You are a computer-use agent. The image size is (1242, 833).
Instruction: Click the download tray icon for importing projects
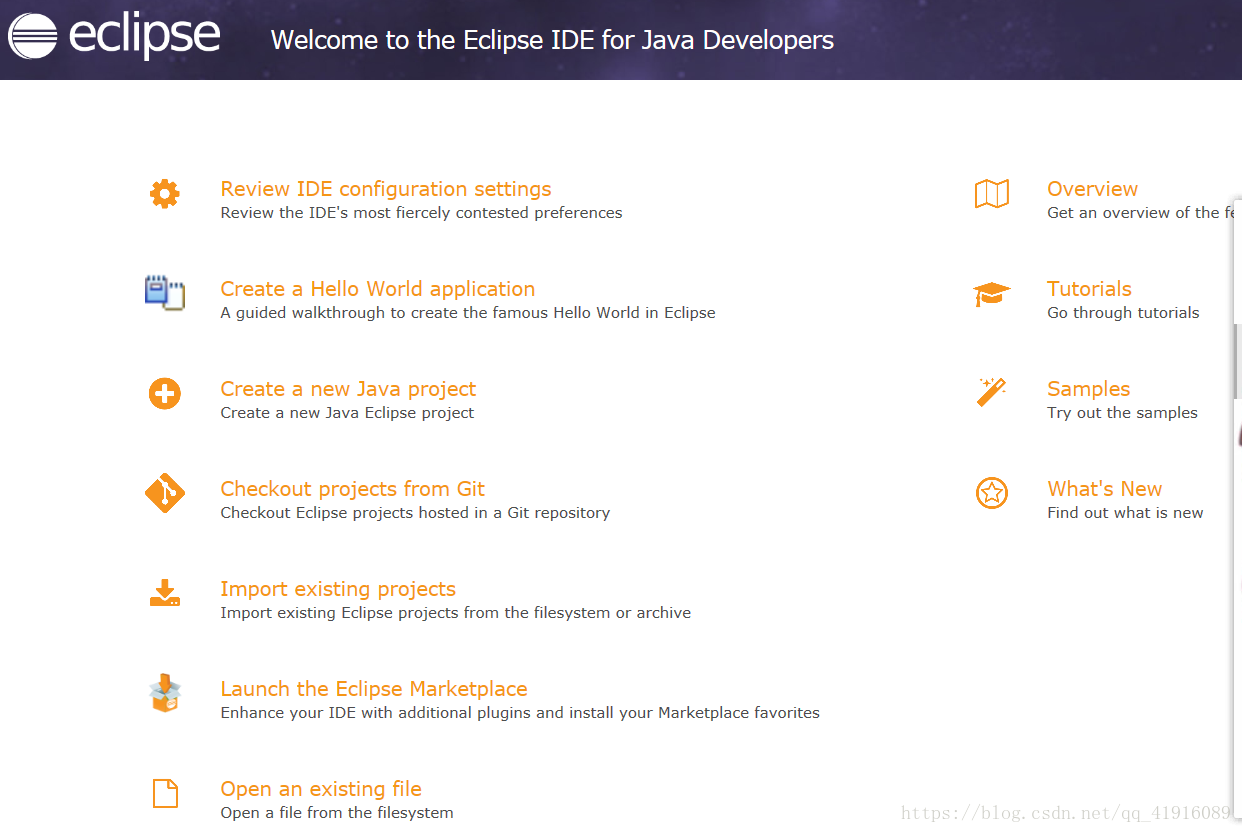coord(165,594)
